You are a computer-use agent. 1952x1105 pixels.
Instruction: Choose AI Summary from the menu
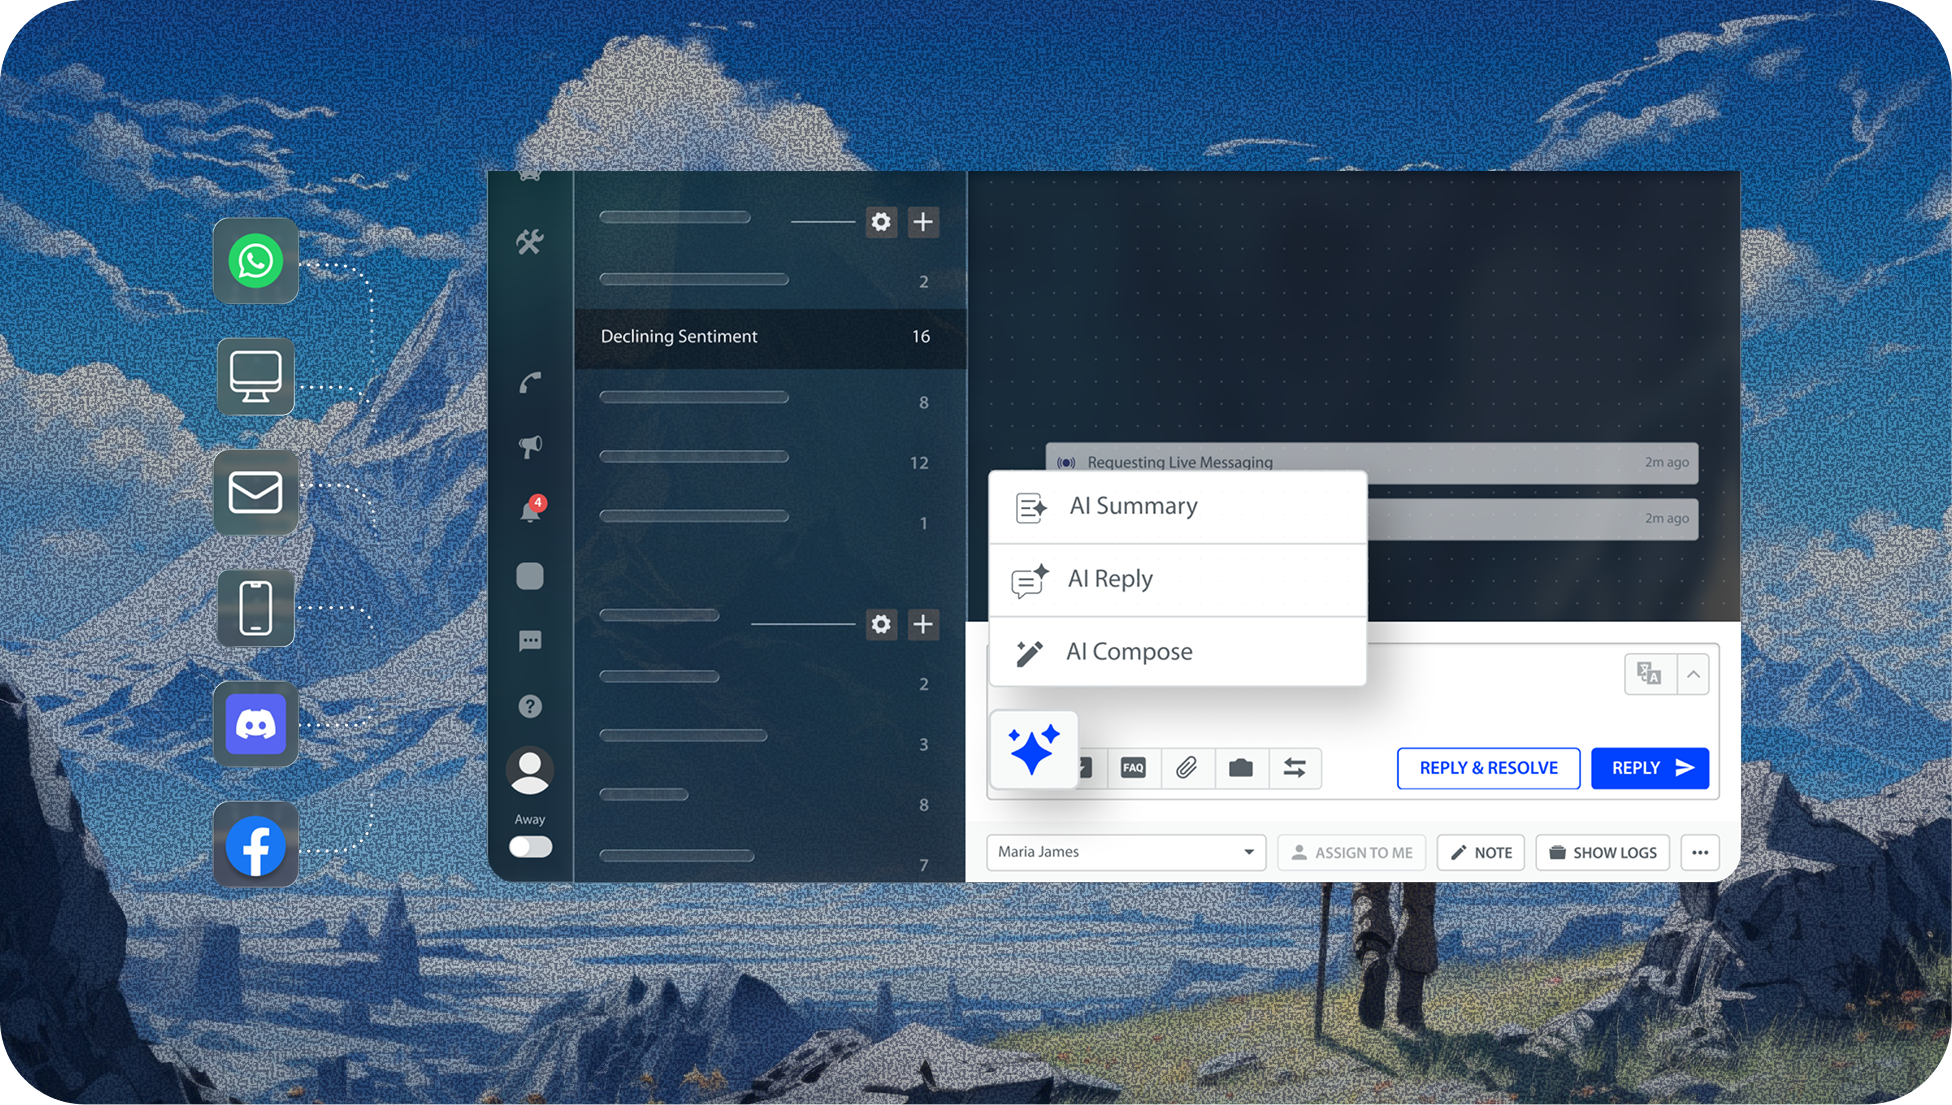pyautogui.click(x=1178, y=507)
